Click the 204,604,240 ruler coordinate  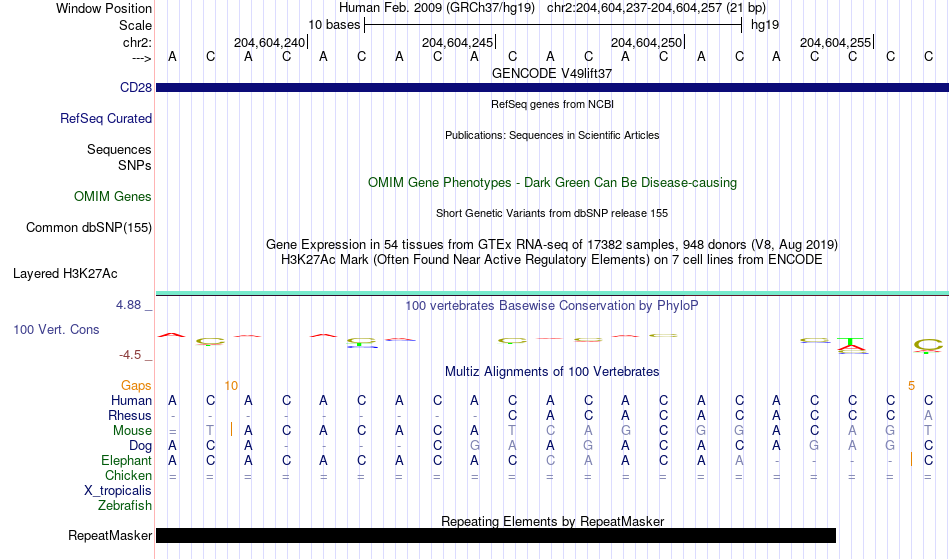pos(270,42)
